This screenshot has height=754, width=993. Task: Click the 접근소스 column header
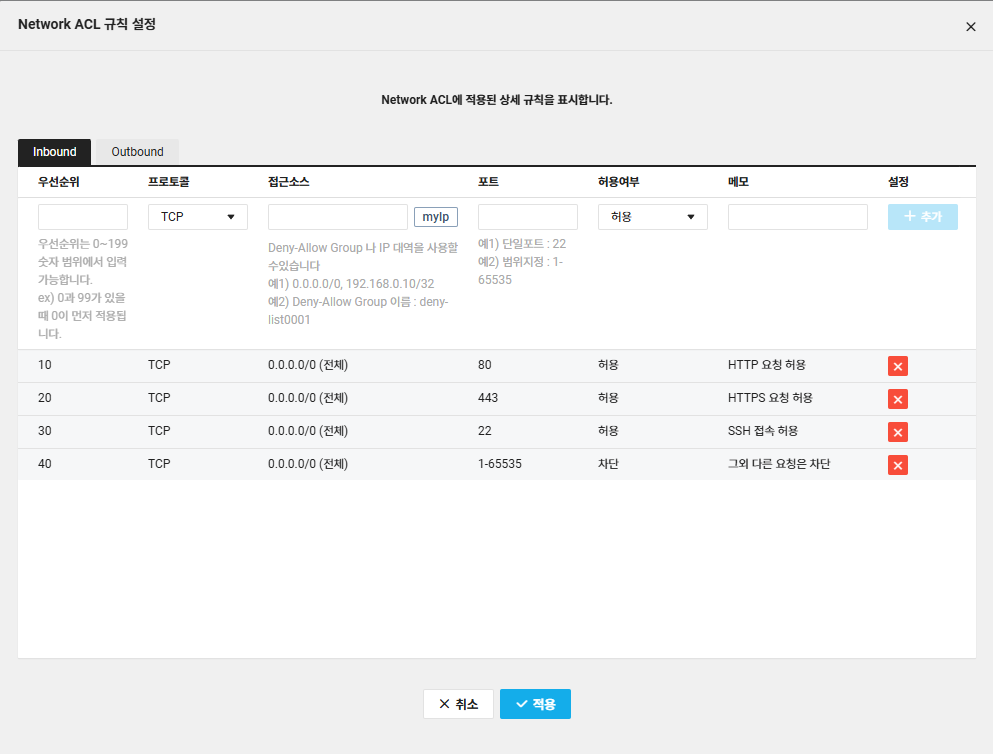(288, 182)
